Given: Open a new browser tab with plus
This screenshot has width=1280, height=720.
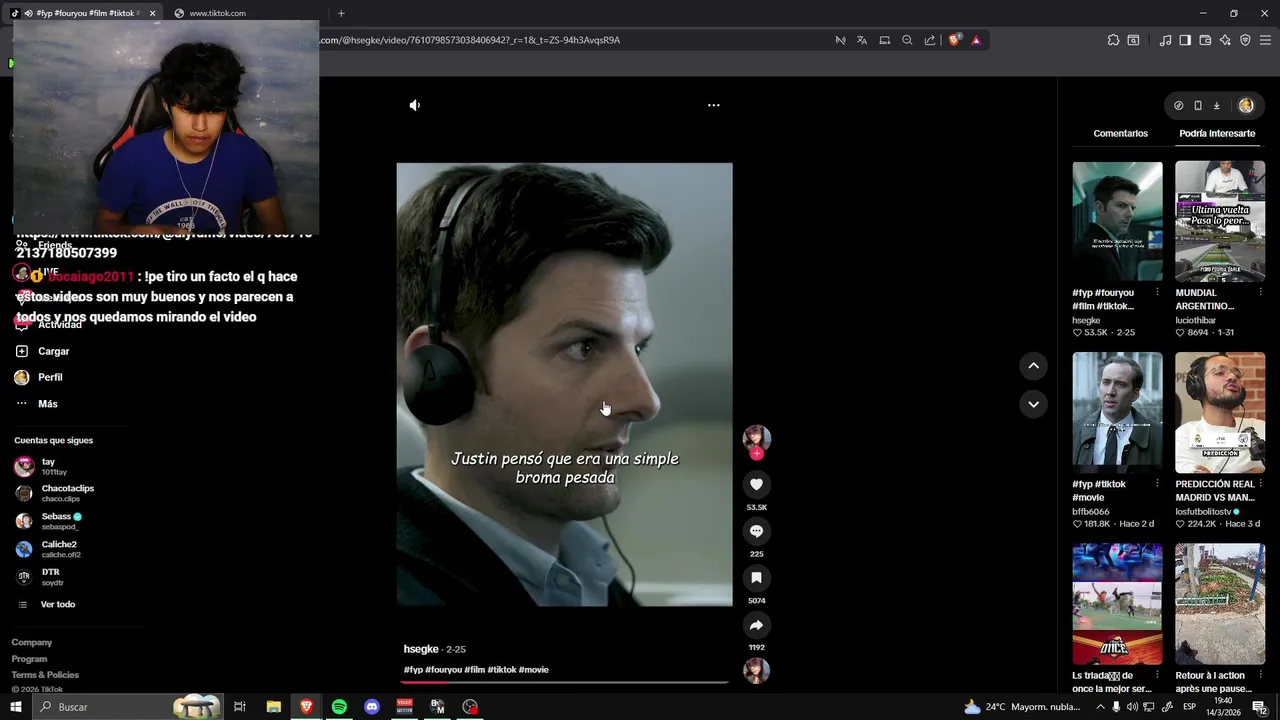Looking at the screenshot, I should (x=341, y=13).
